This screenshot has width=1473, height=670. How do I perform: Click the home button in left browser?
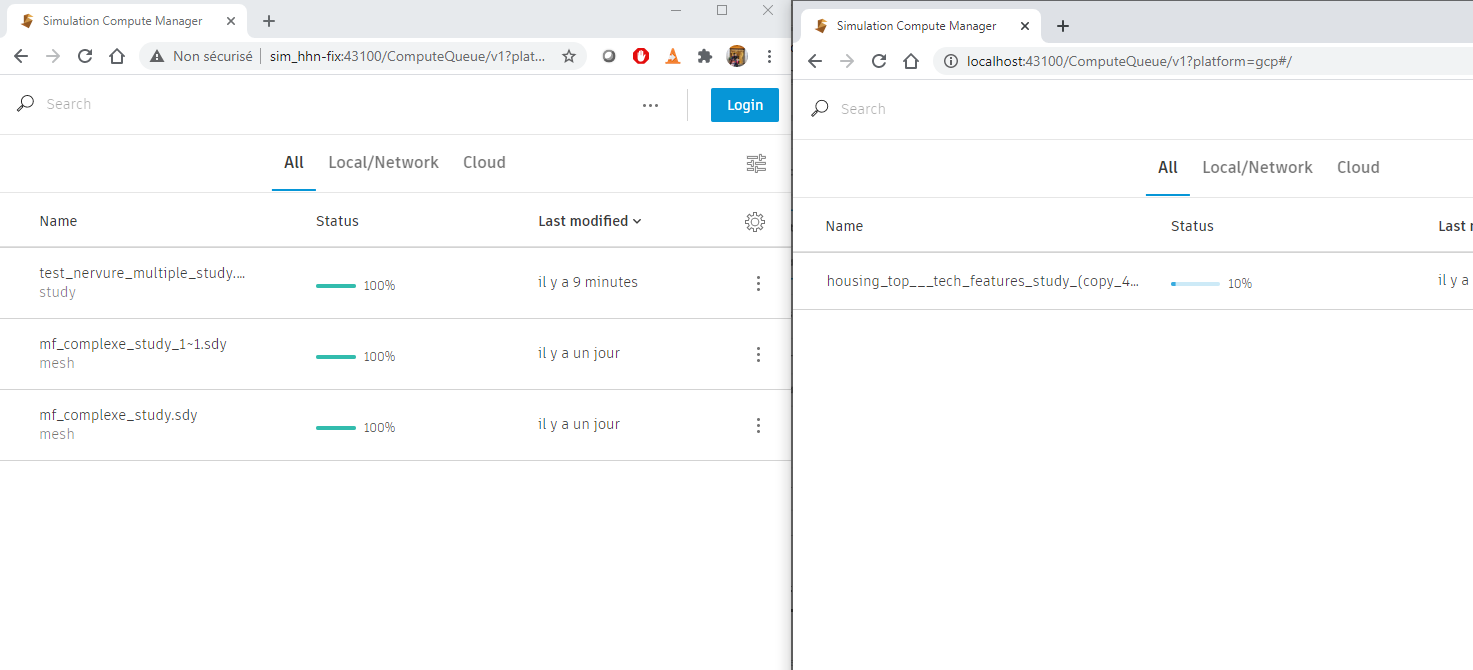(117, 57)
